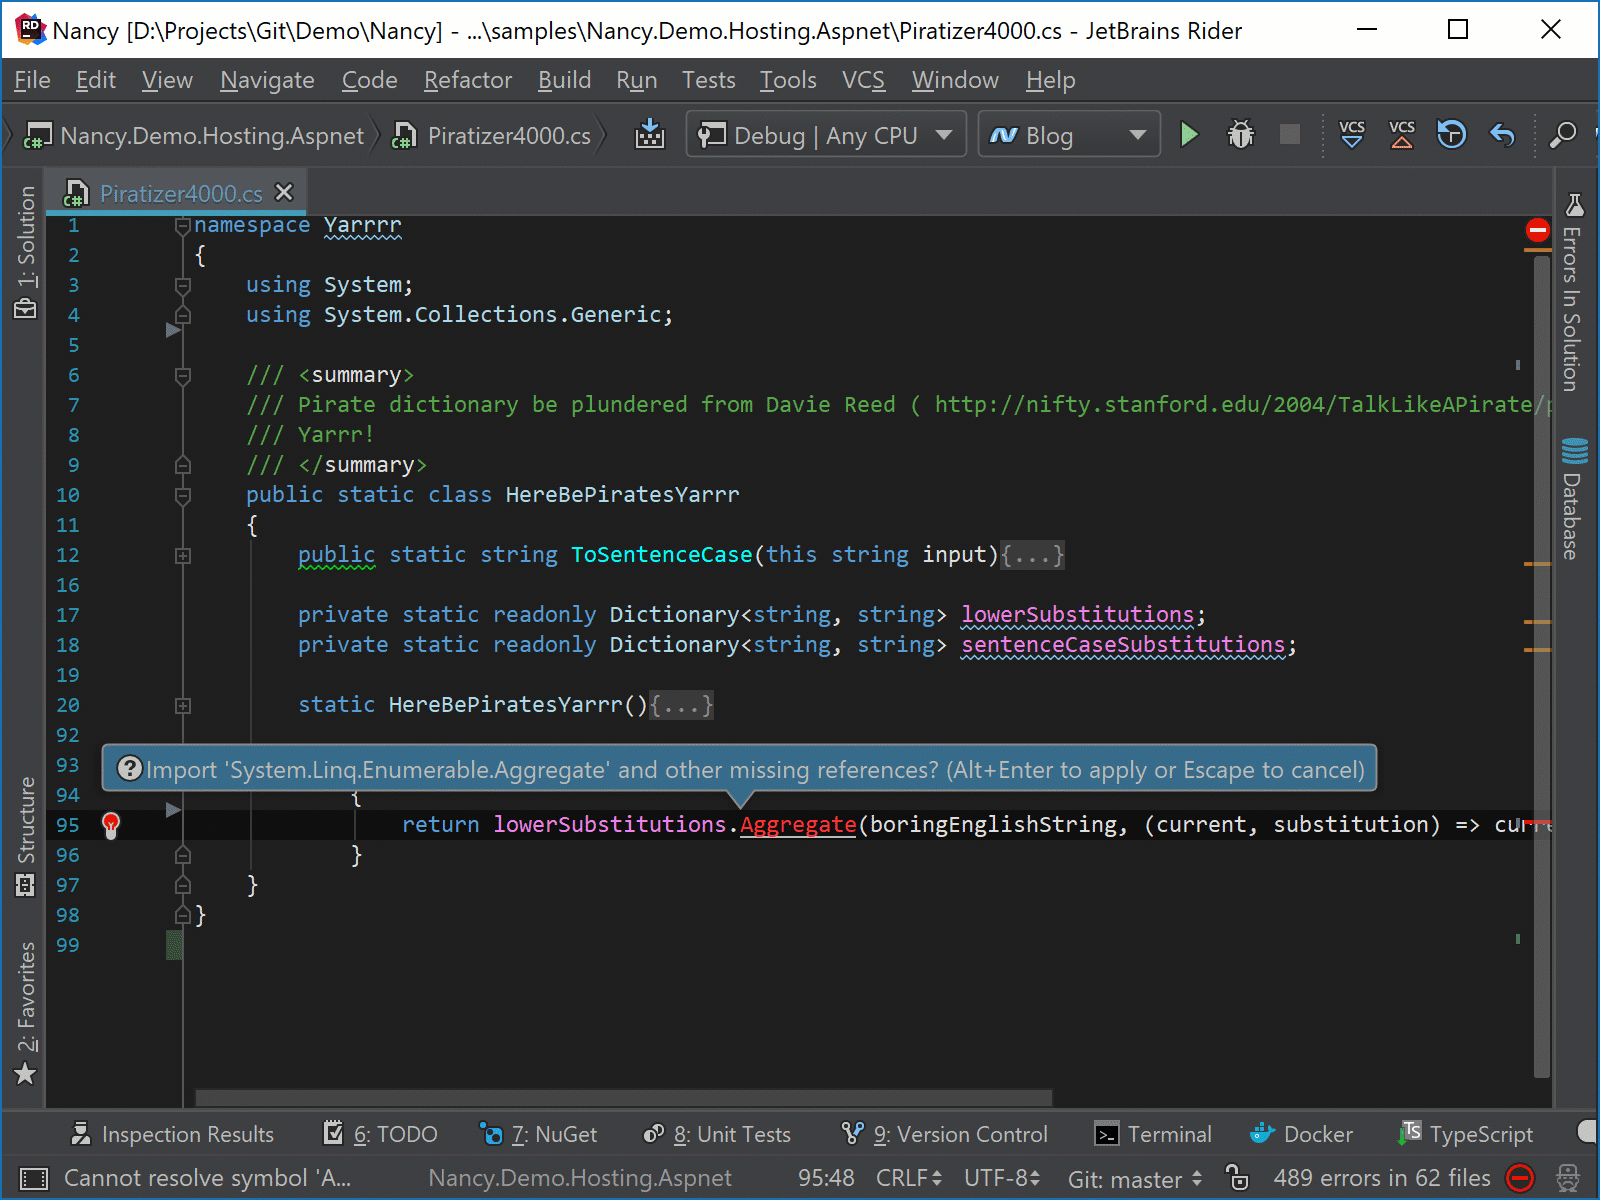Click the Revert undo arrow icon

coord(1502,134)
